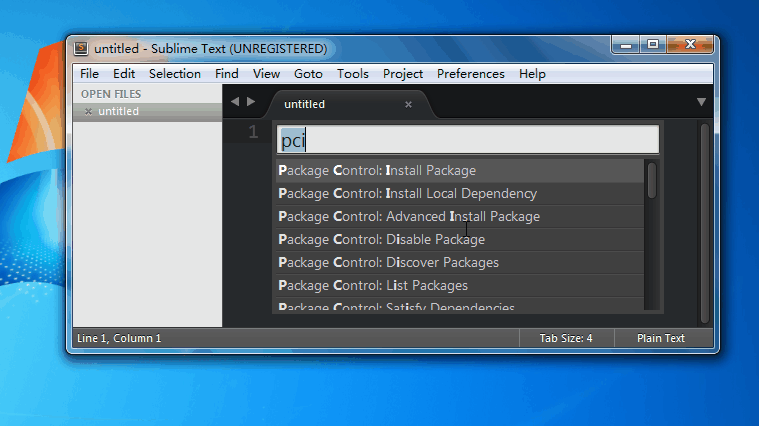Choose Package Control: Install Package
This screenshot has width=759, height=426.
coord(460,170)
